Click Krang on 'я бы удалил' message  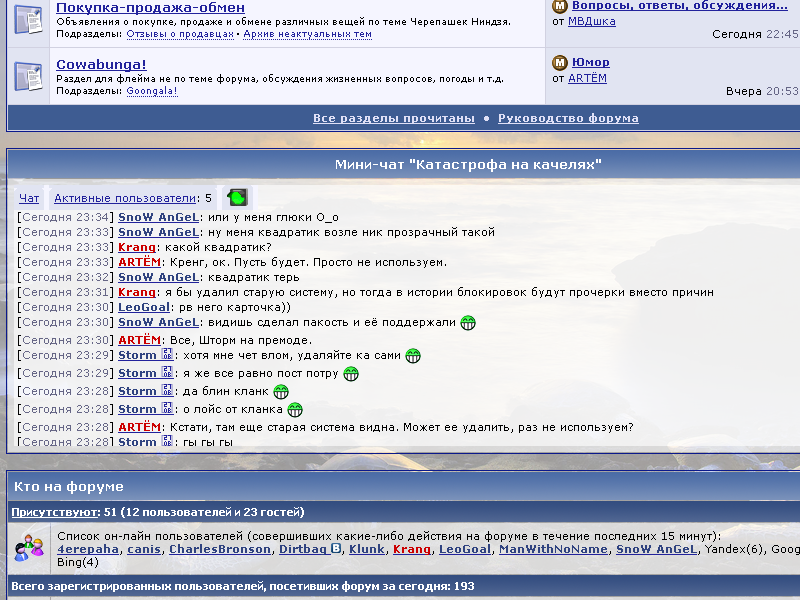[x=137, y=292]
